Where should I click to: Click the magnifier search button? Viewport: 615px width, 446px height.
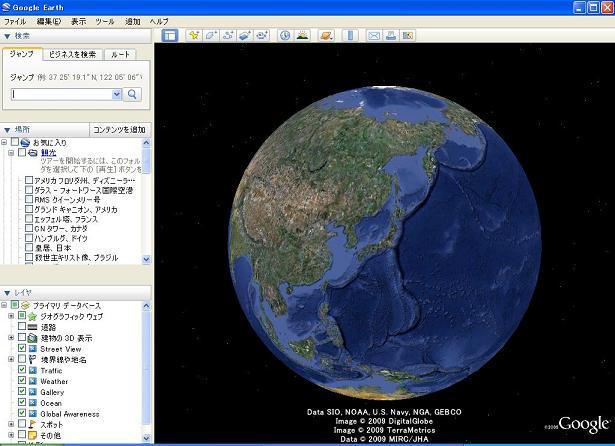click(x=132, y=94)
